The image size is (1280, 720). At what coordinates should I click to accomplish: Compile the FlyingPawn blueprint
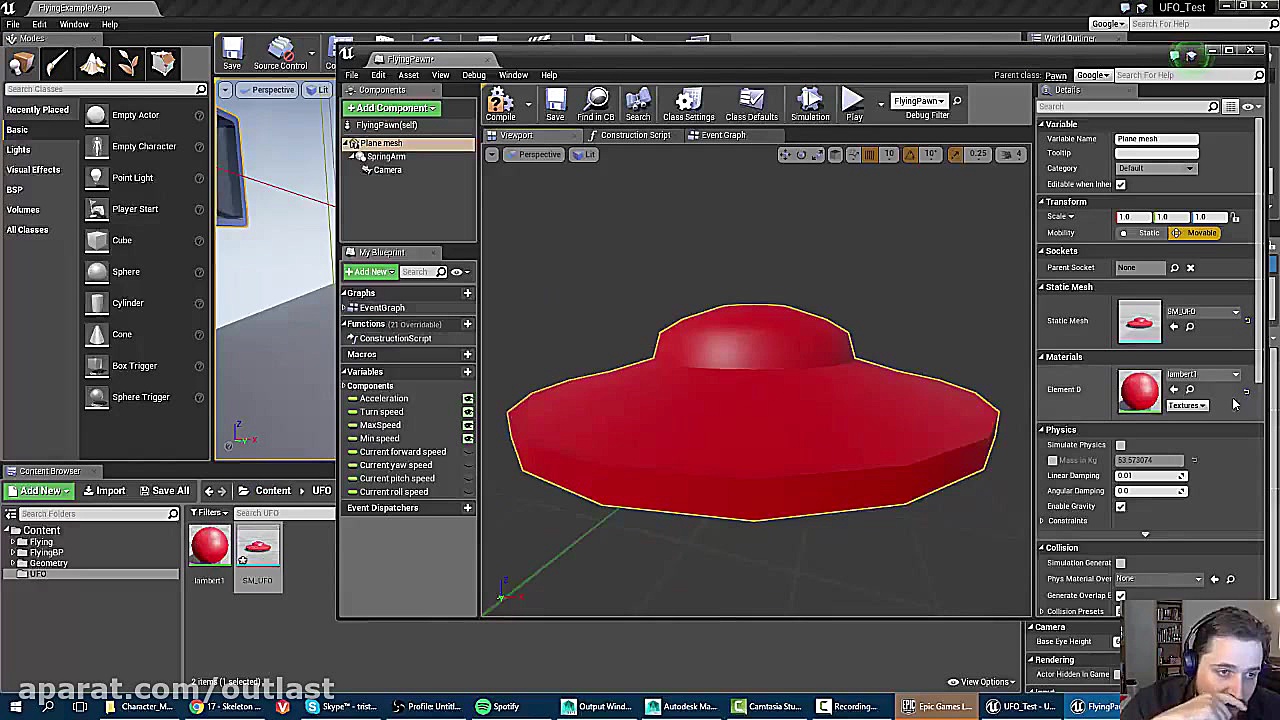pyautogui.click(x=499, y=104)
